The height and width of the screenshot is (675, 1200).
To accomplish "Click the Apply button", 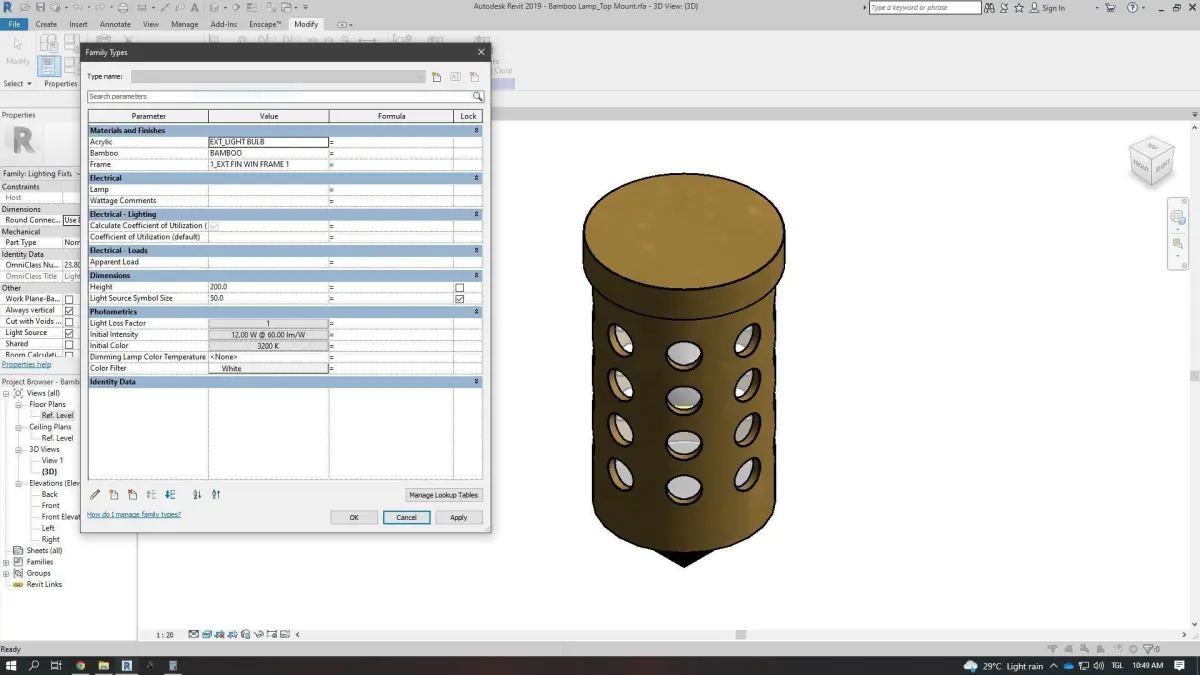I will (458, 517).
